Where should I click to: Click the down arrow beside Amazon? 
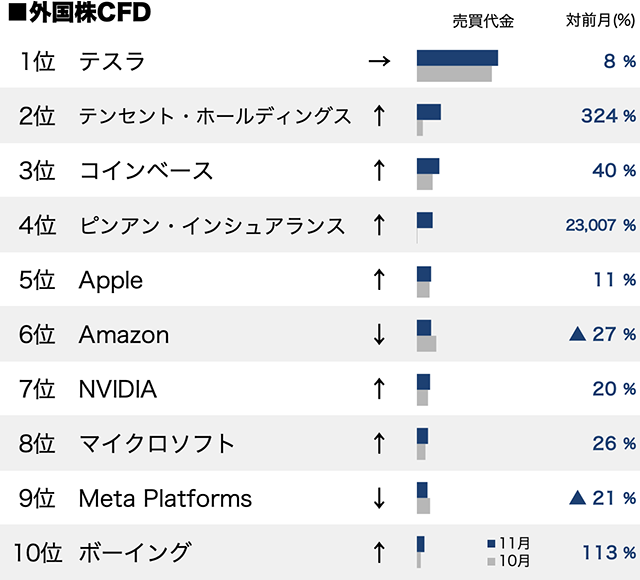tap(379, 334)
